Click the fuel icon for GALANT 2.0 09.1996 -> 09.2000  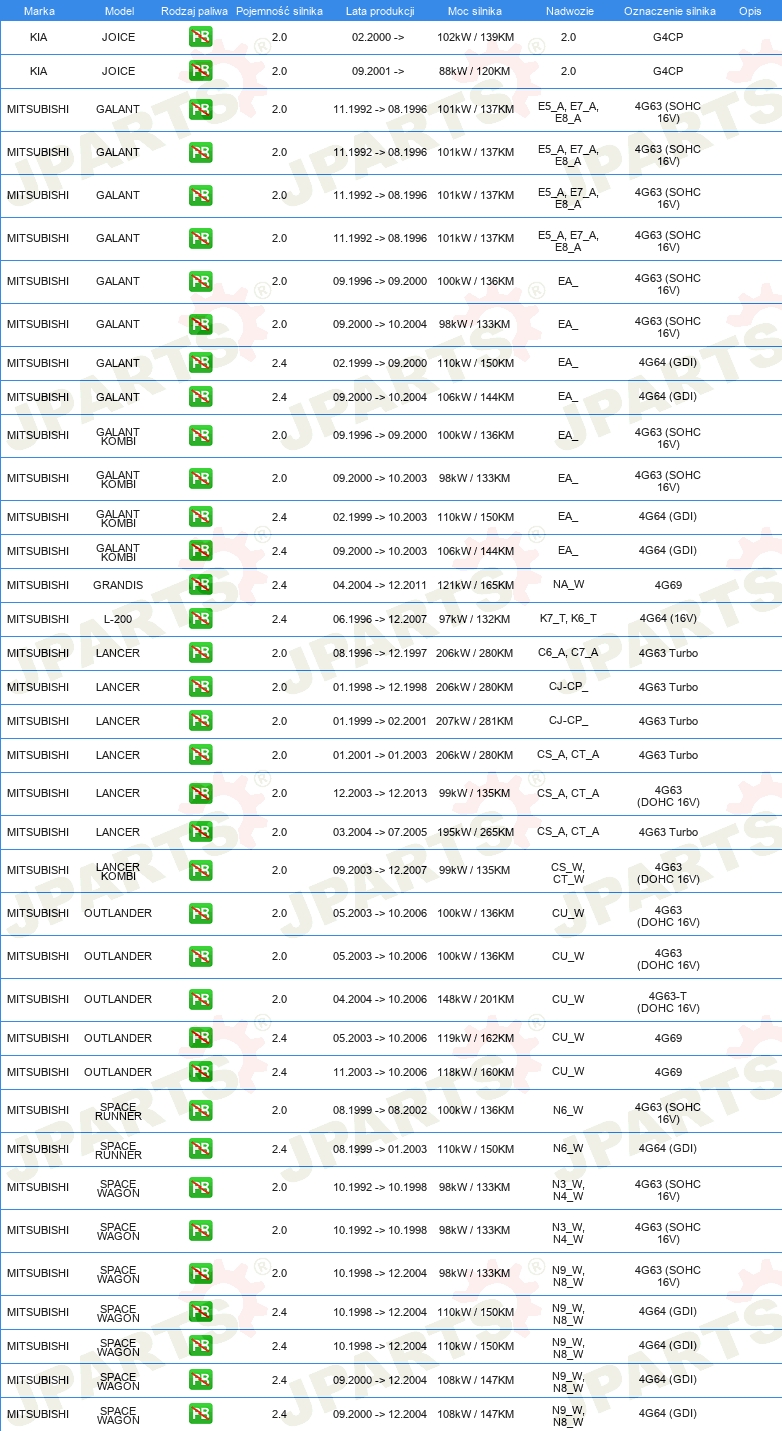(x=200, y=281)
